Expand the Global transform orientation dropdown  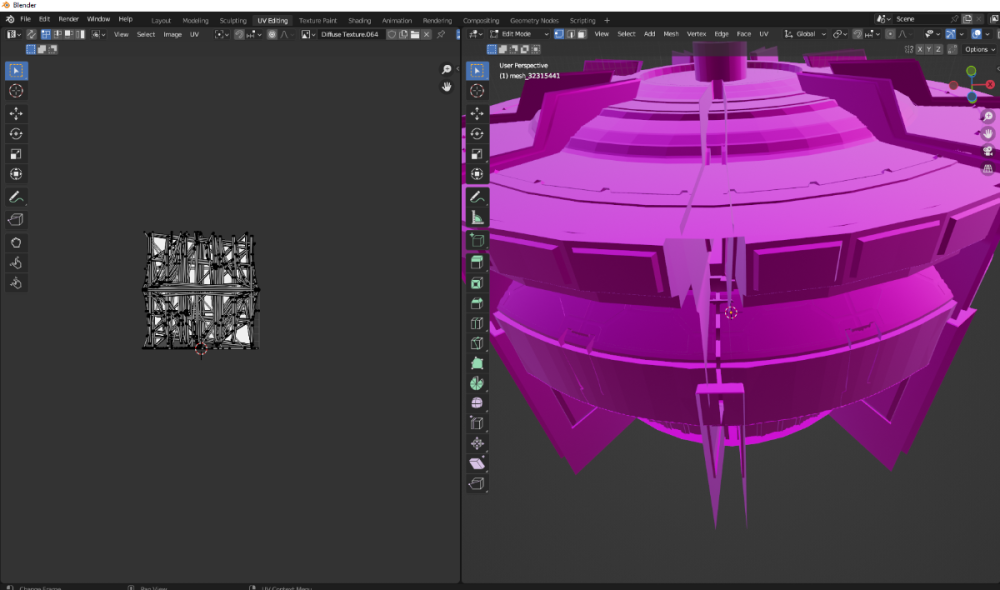(x=805, y=34)
